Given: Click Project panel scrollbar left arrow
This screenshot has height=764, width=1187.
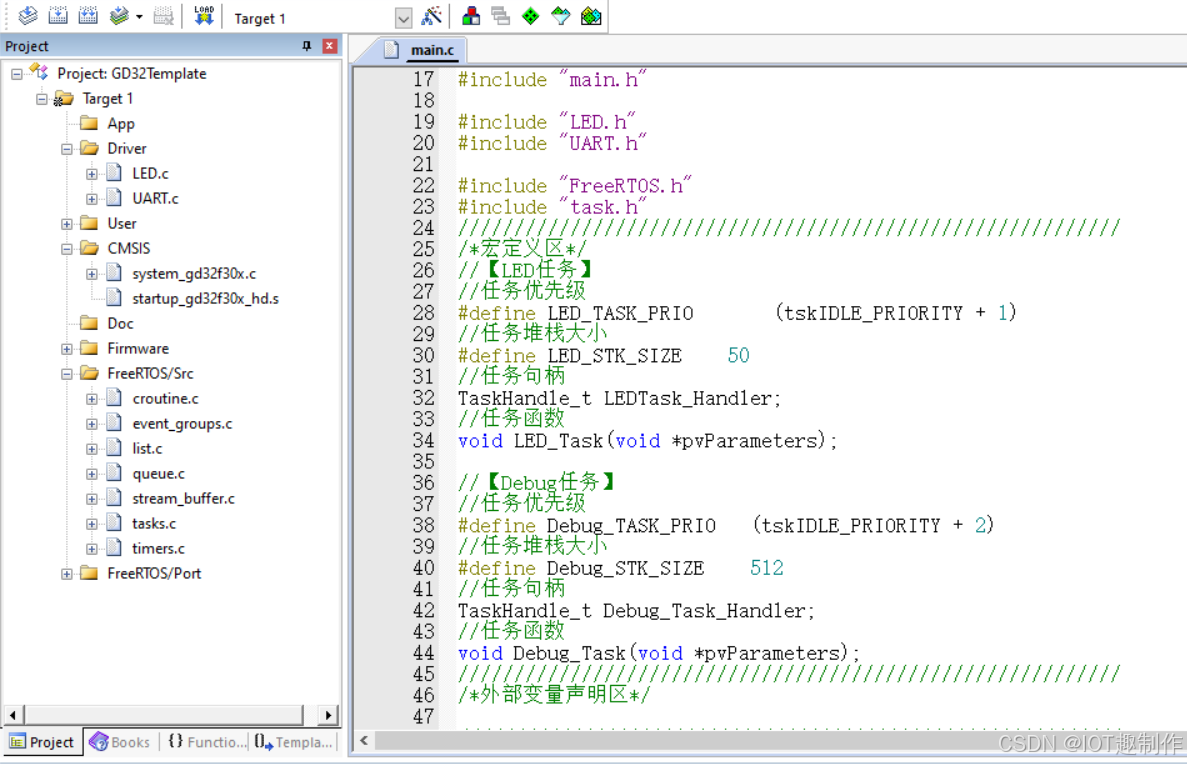Looking at the screenshot, I should tap(12, 715).
